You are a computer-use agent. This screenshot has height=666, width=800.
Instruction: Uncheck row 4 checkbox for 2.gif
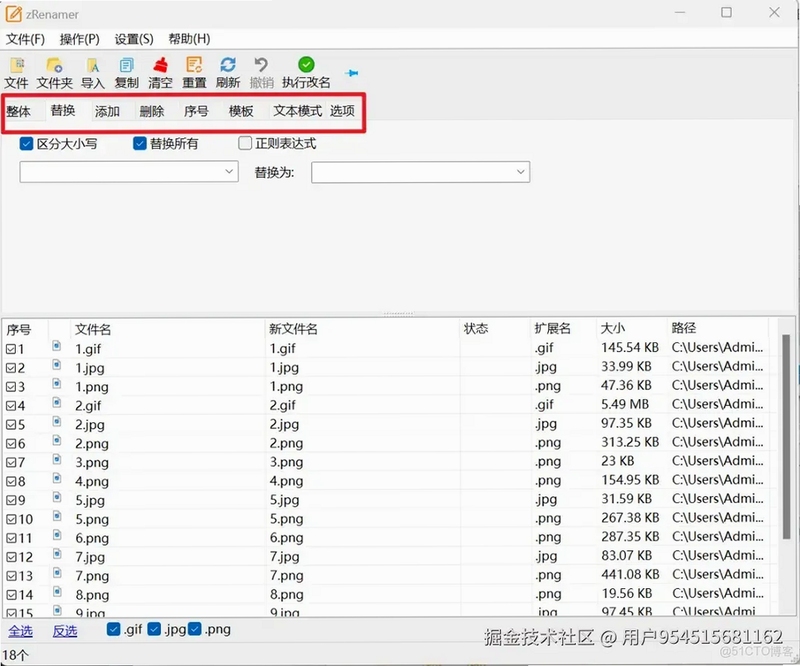point(11,406)
